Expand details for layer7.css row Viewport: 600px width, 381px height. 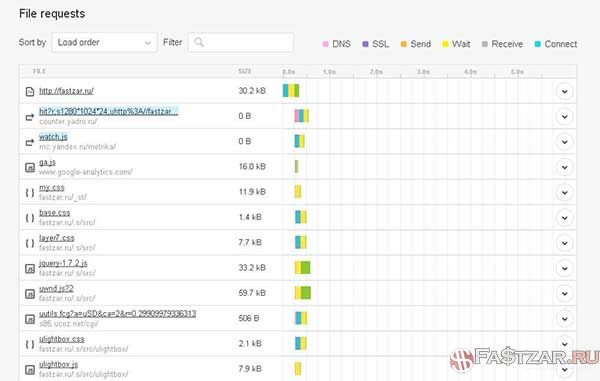pos(564,243)
